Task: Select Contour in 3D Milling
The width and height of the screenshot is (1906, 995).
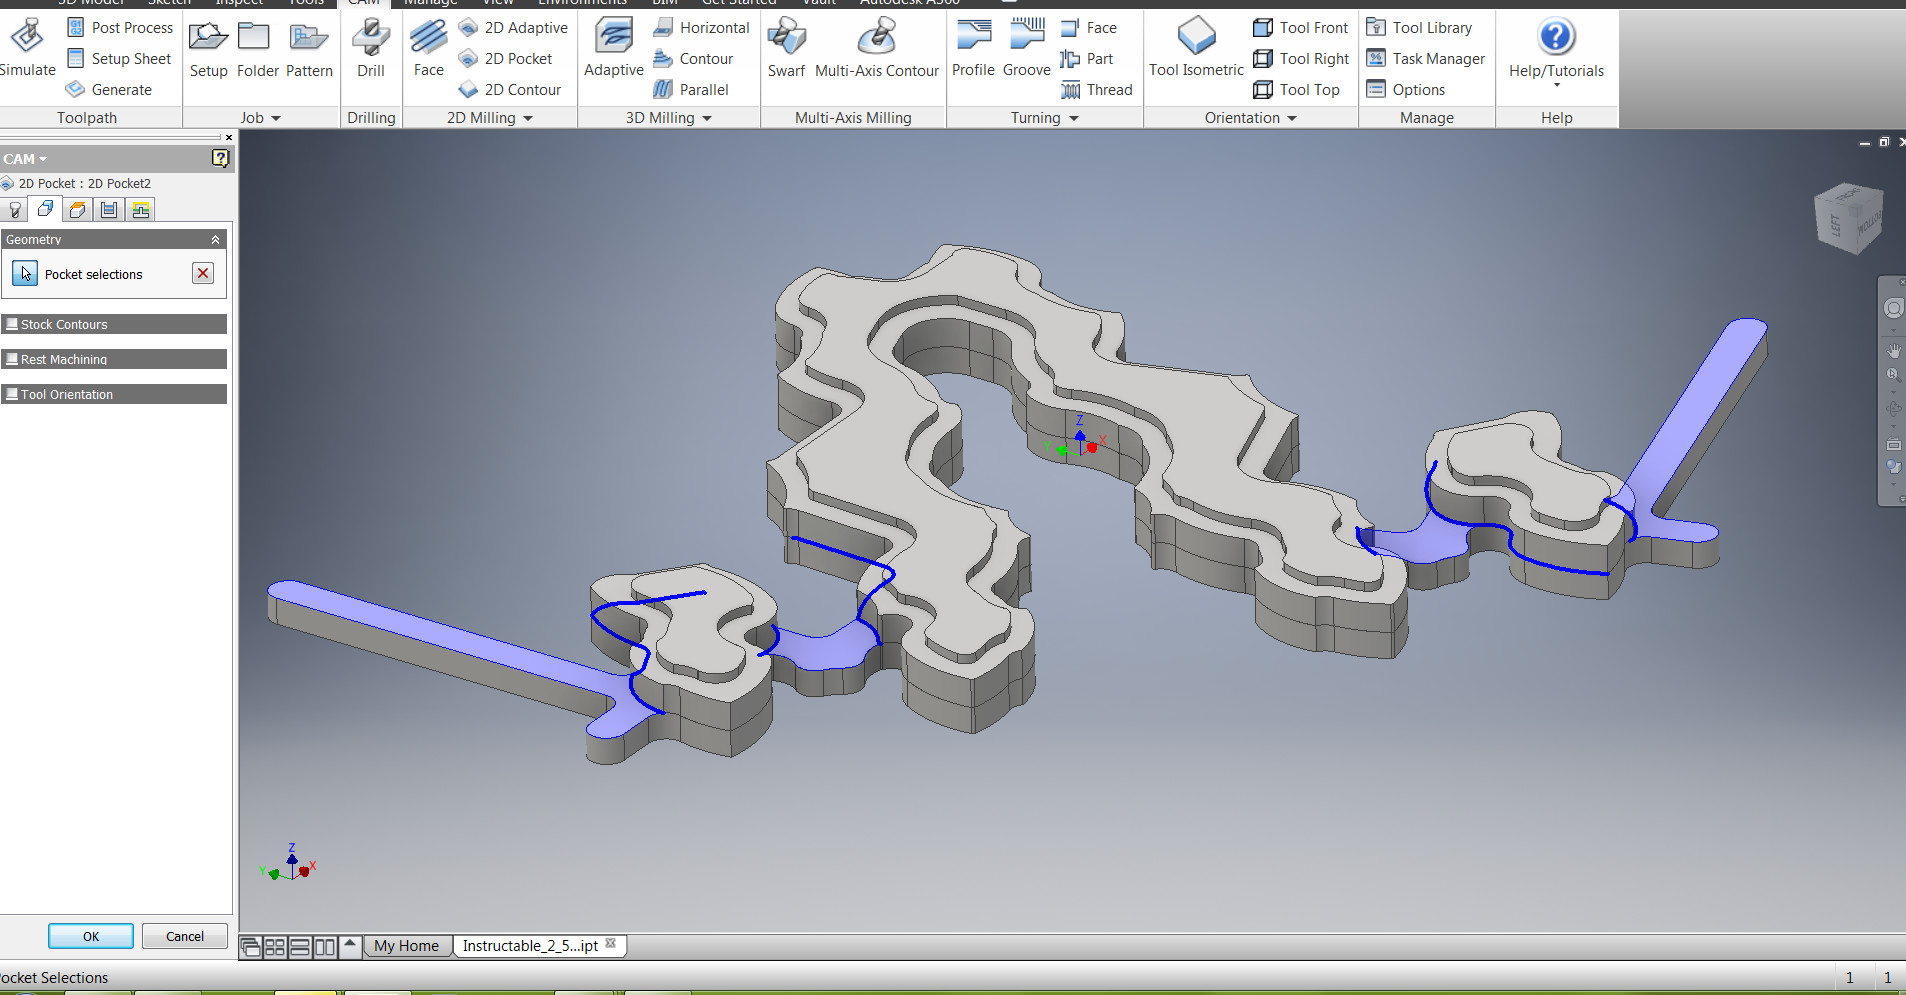Action: tap(693, 59)
